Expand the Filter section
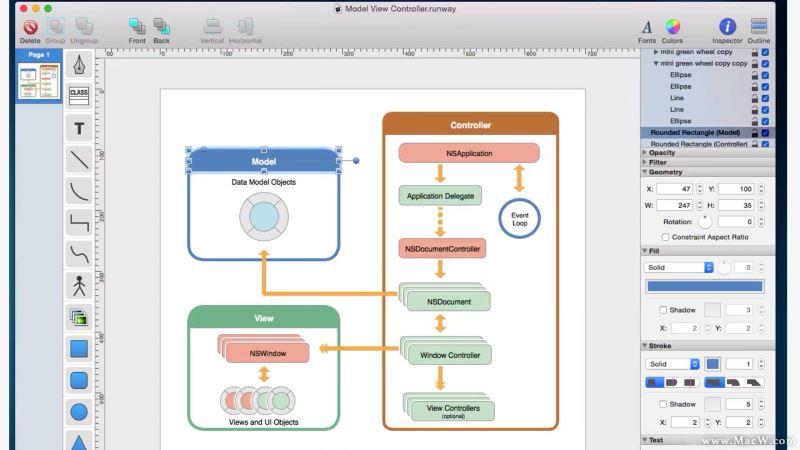Viewport: 800px width, 450px height. pos(644,162)
